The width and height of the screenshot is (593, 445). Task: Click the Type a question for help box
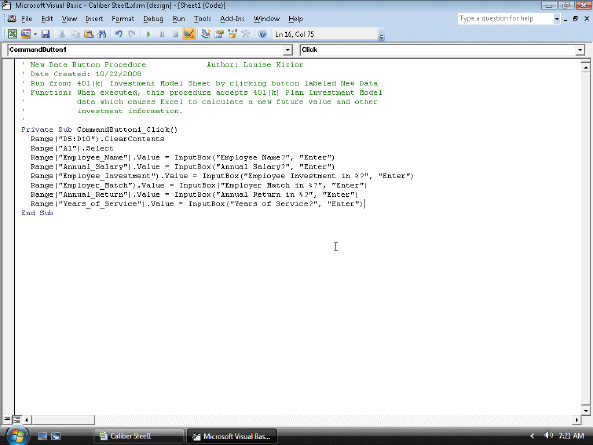click(506, 19)
